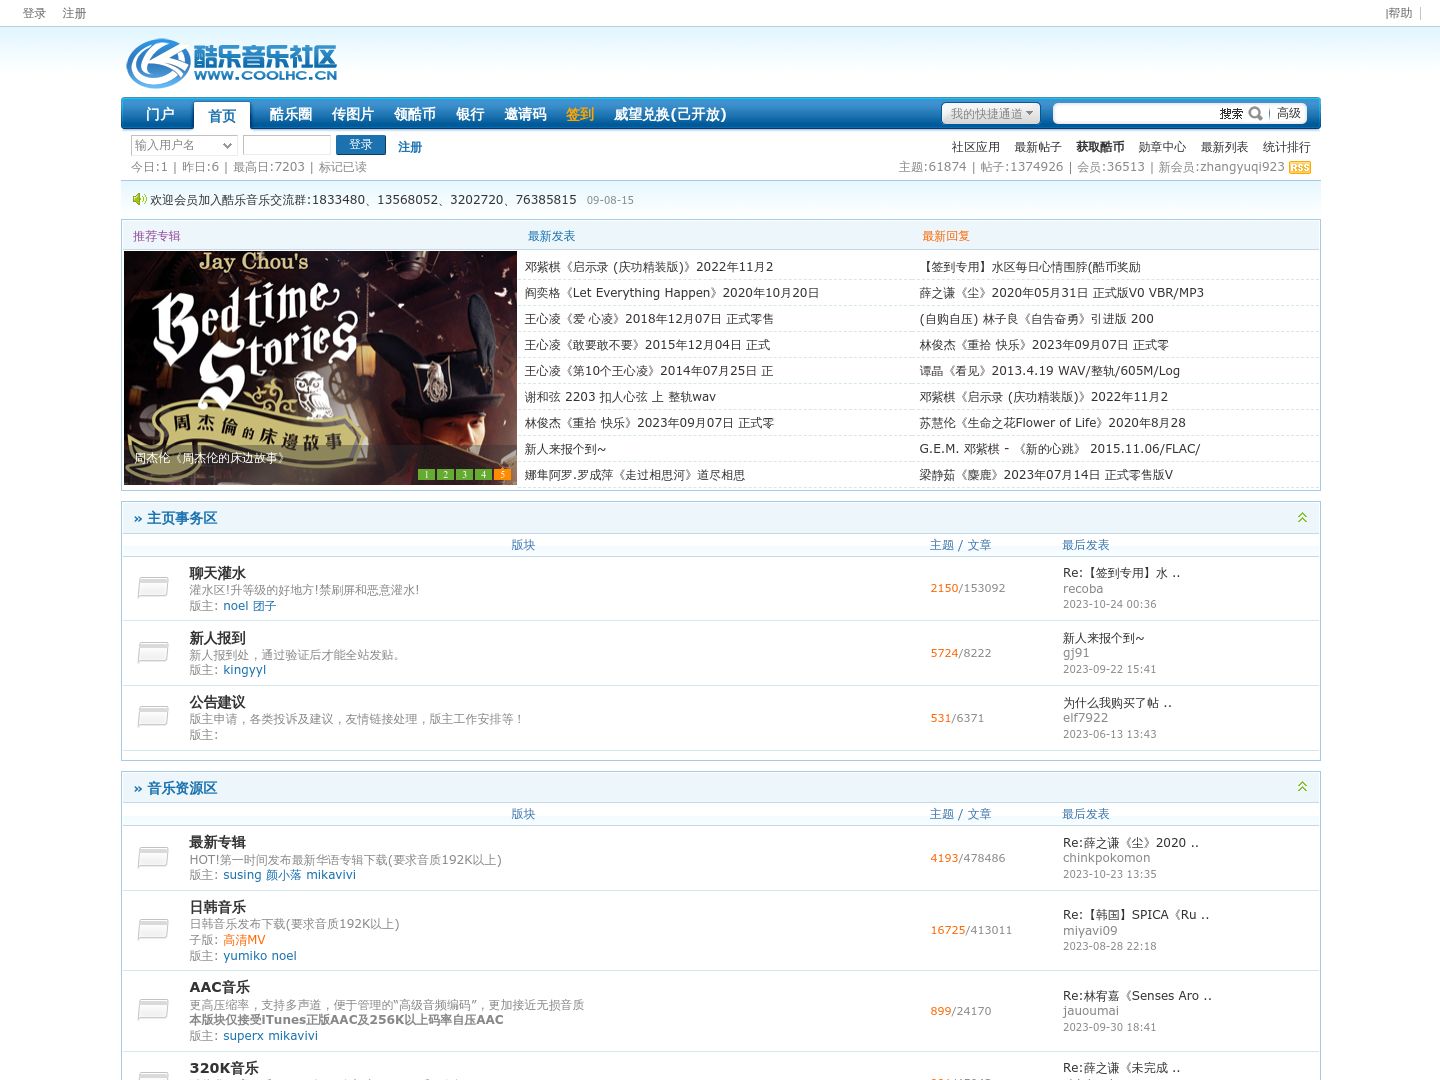The height and width of the screenshot is (1080, 1440).
Task: Open the 首页 nav tab
Action: click(x=222, y=115)
